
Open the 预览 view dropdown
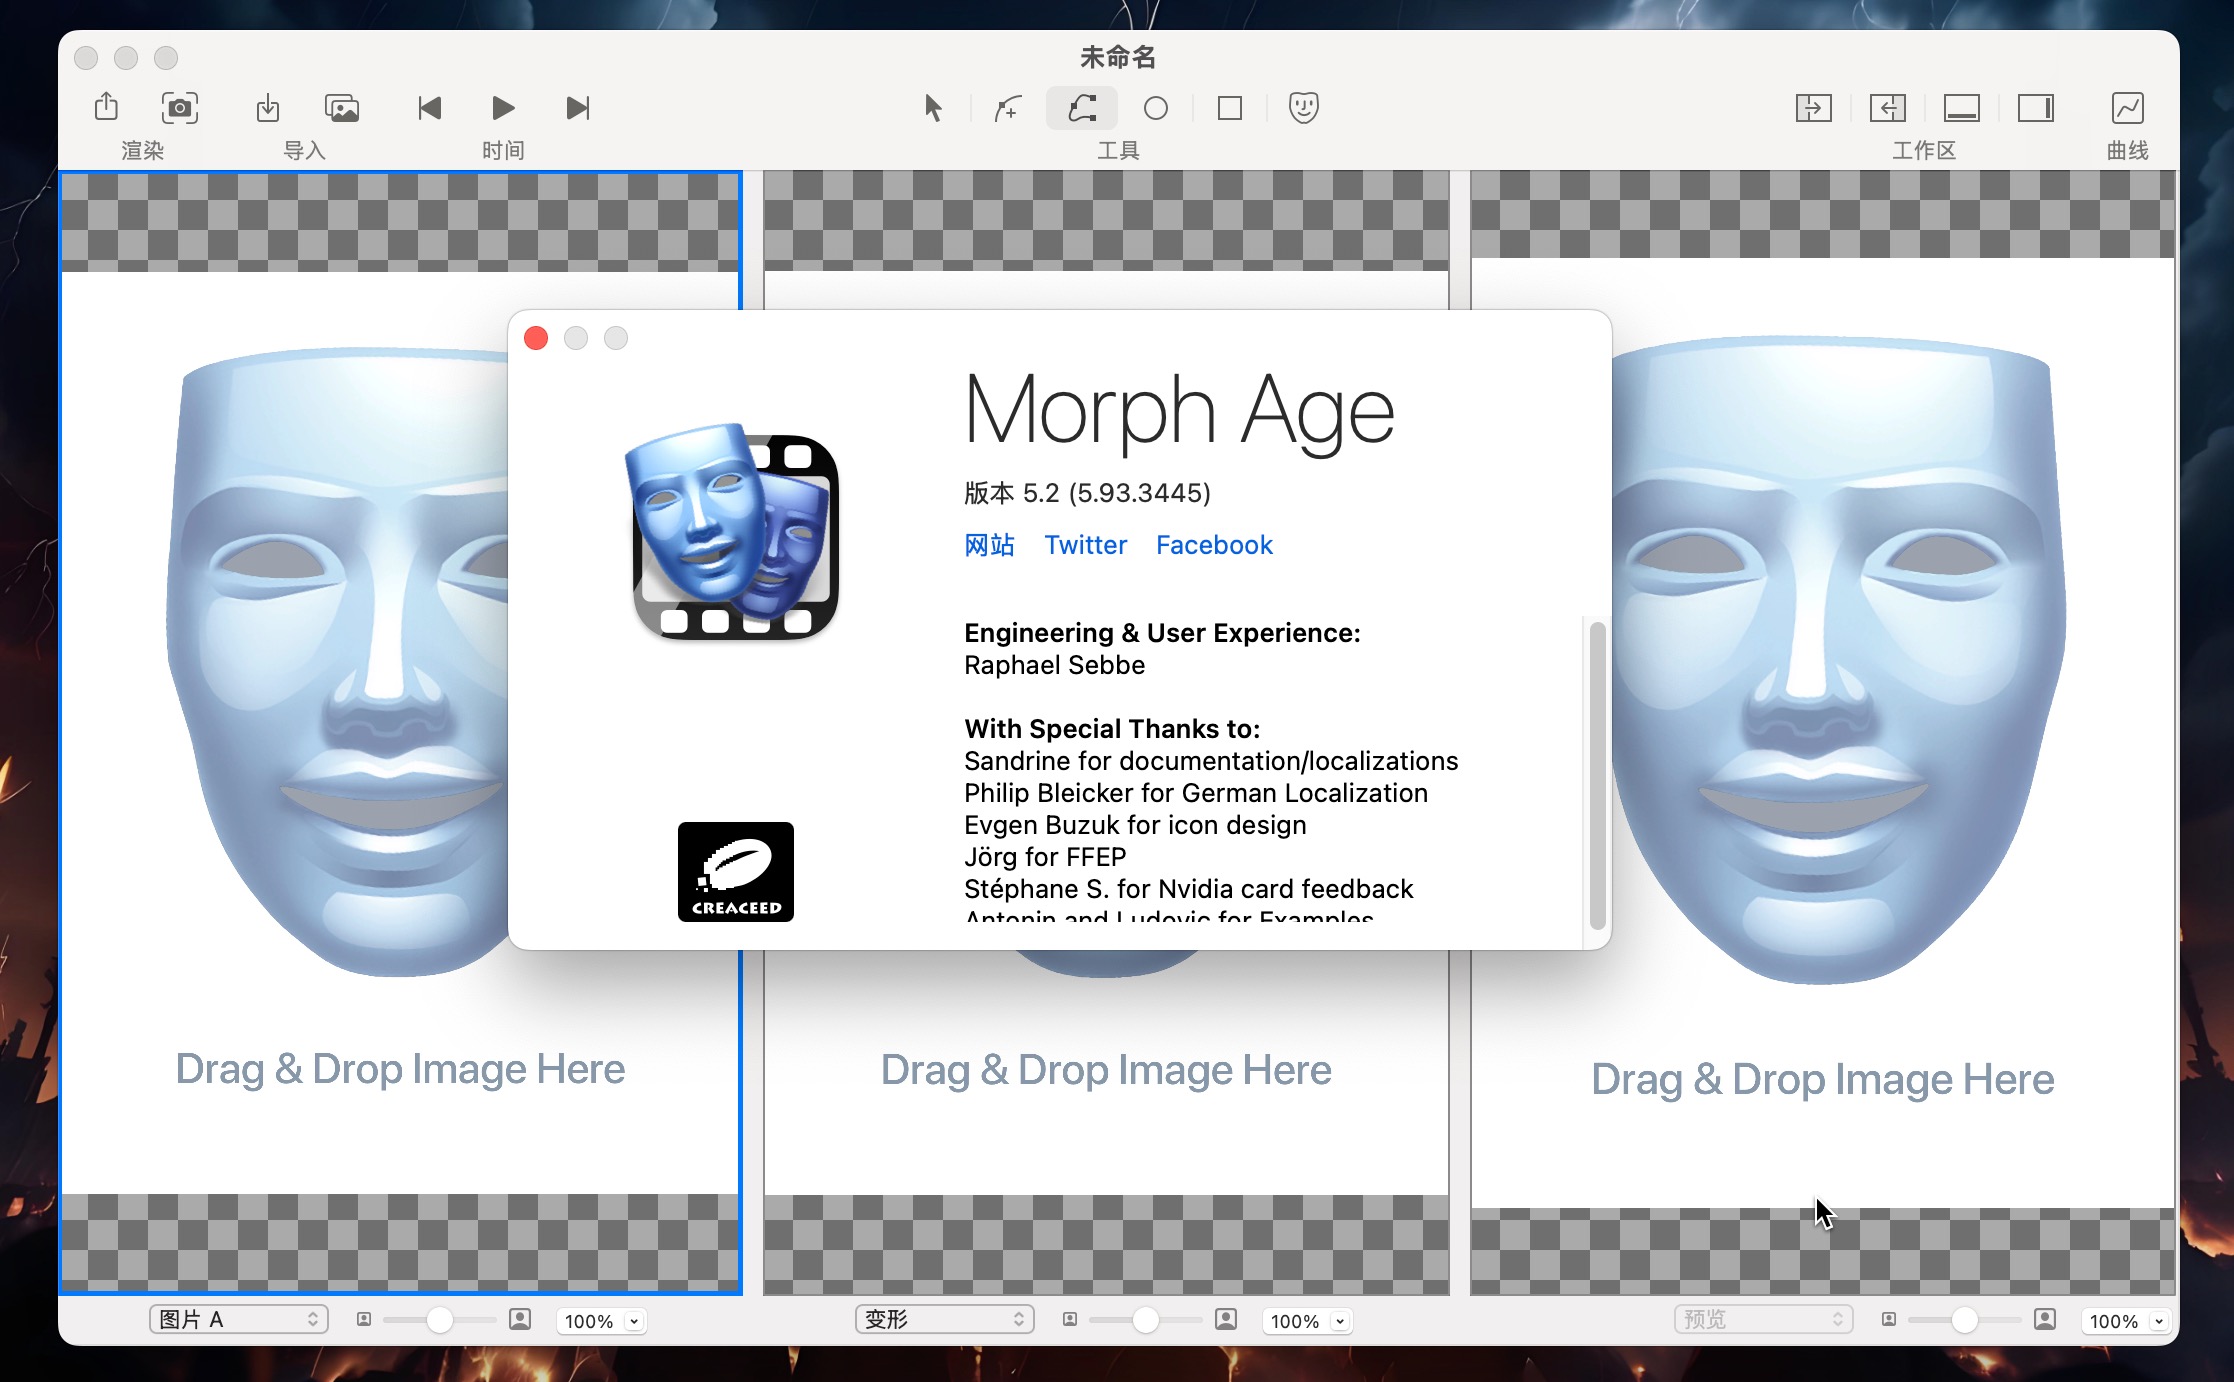[1764, 1320]
